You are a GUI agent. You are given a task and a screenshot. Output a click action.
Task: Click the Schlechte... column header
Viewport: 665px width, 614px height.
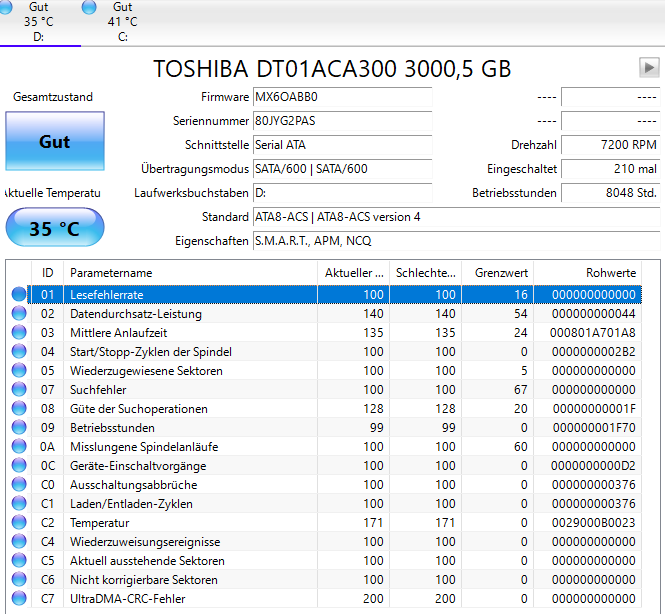coord(425,273)
